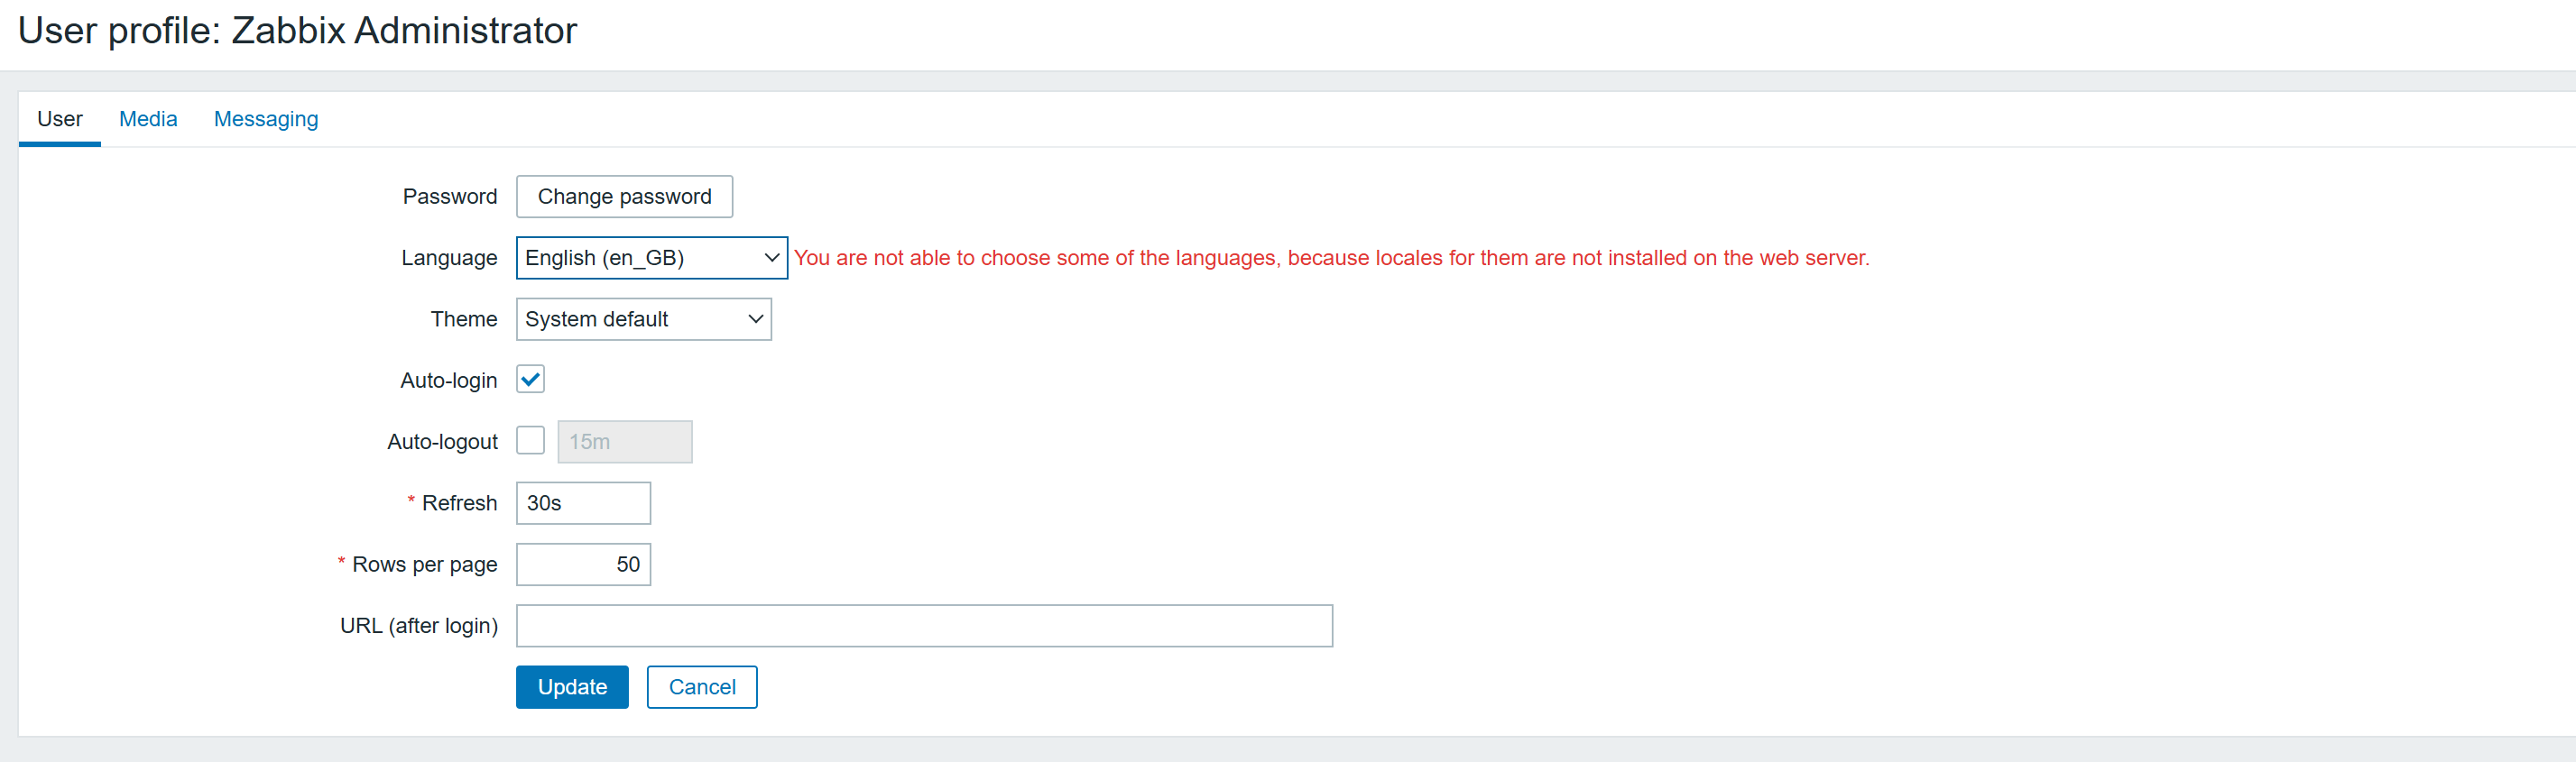Click into the URL (after login) field
The image size is (2576, 762).
point(923,626)
